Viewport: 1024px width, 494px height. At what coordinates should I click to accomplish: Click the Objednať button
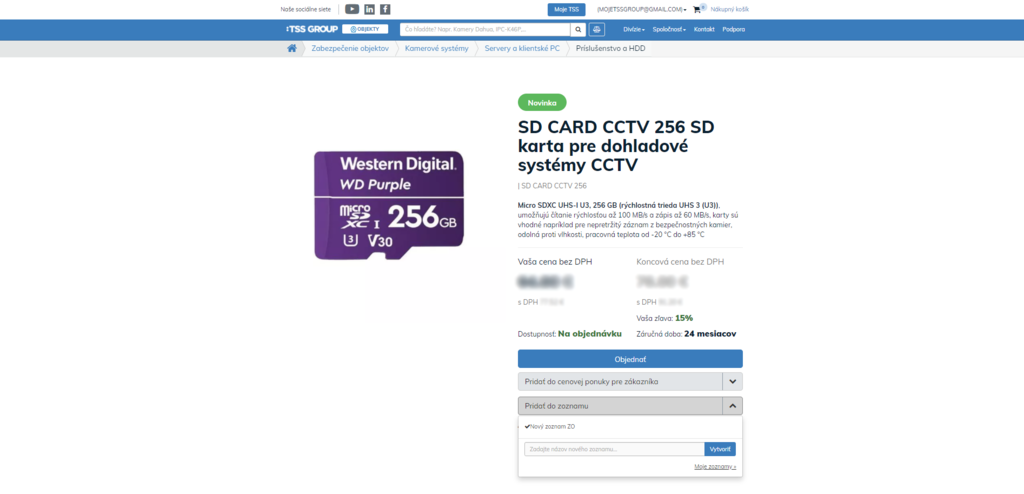(630, 359)
